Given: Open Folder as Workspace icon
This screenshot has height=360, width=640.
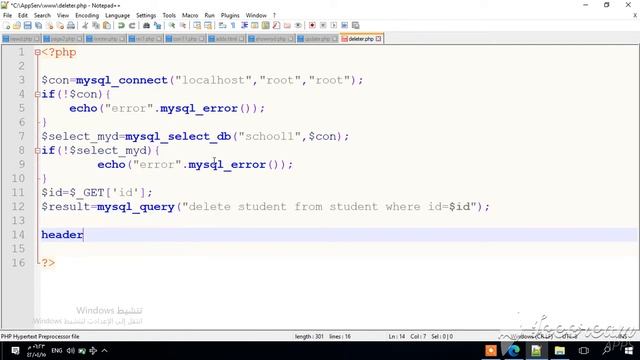Looking at the screenshot, I should (287, 25).
